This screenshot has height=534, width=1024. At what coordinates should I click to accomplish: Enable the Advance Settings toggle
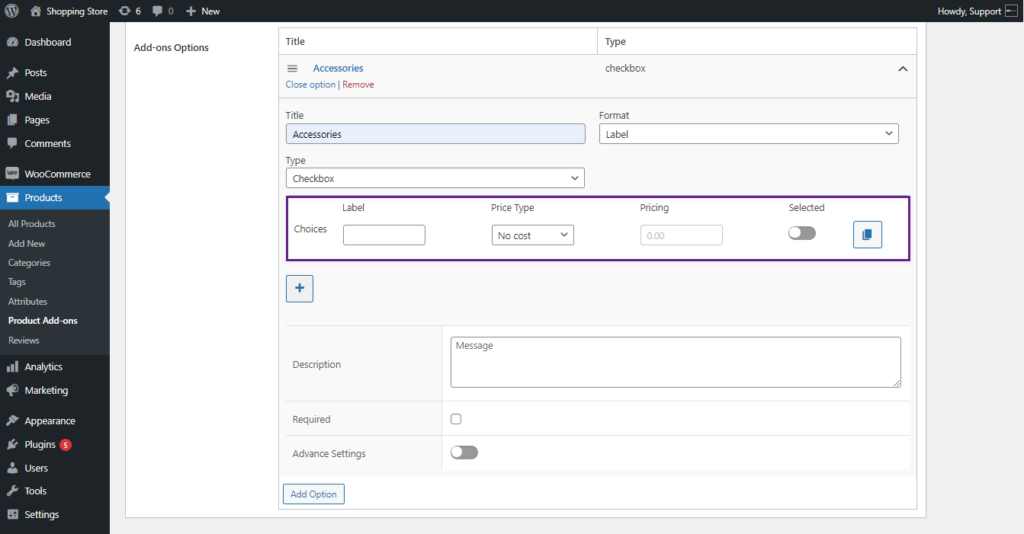click(464, 452)
